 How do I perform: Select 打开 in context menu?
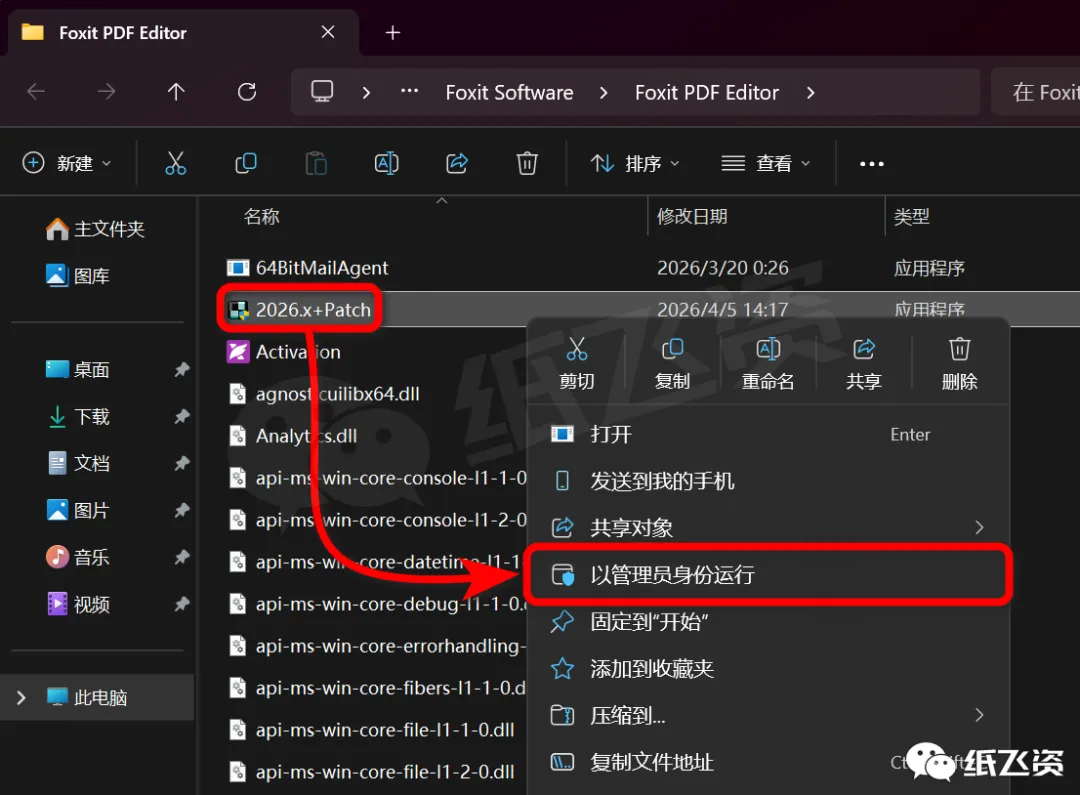pos(767,434)
